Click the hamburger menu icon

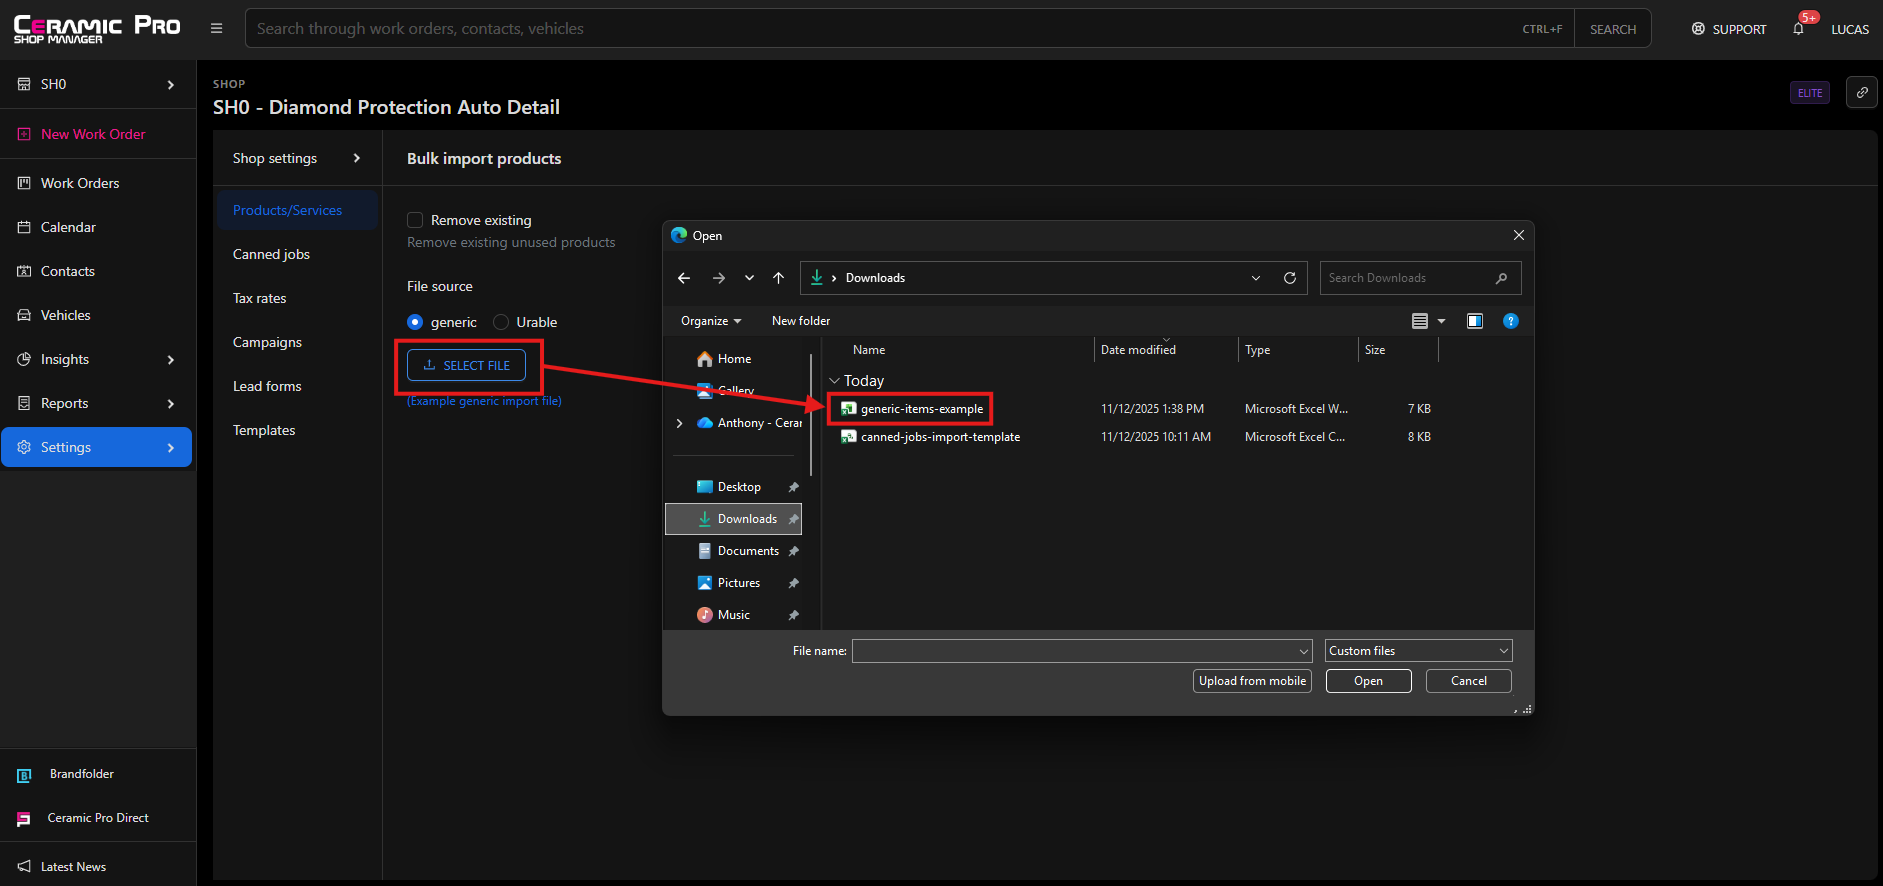click(x=216, y=28)
